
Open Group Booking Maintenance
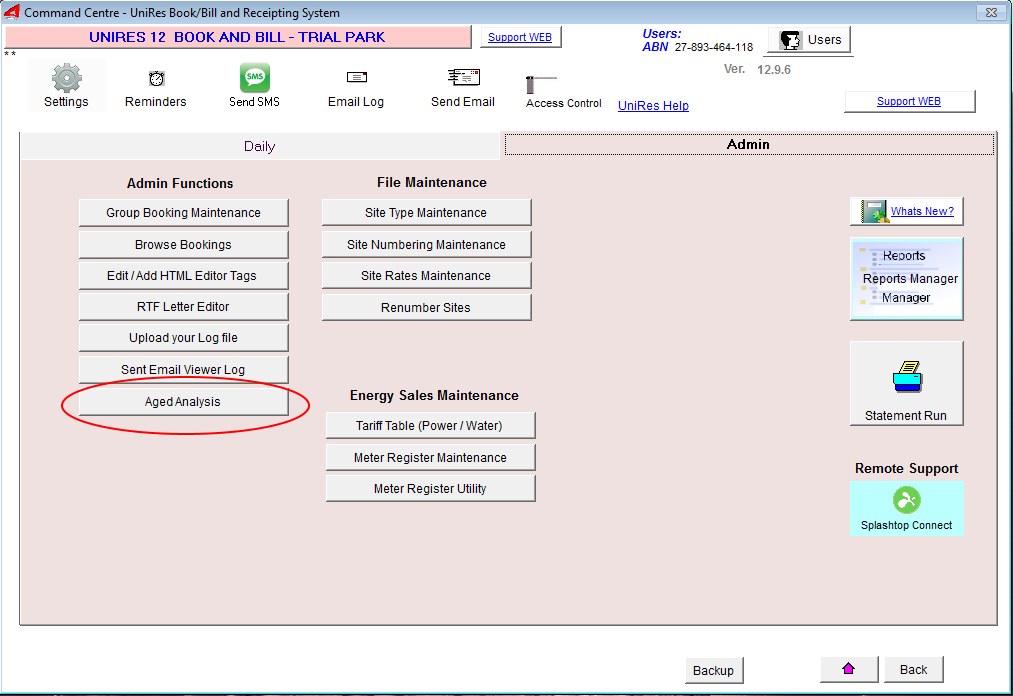(x=183, y=213)
